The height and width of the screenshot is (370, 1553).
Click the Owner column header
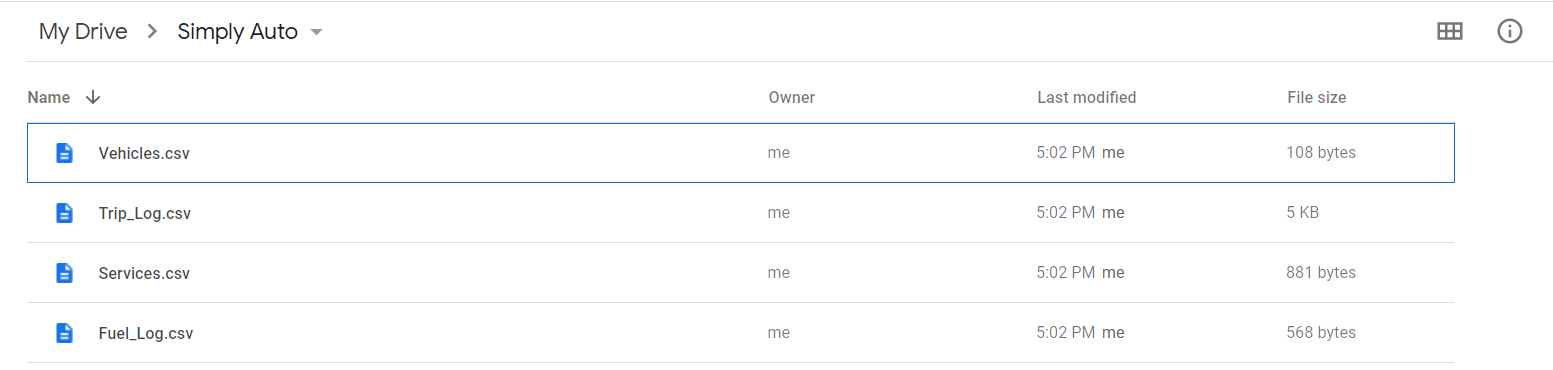click(x=791, y=97)
